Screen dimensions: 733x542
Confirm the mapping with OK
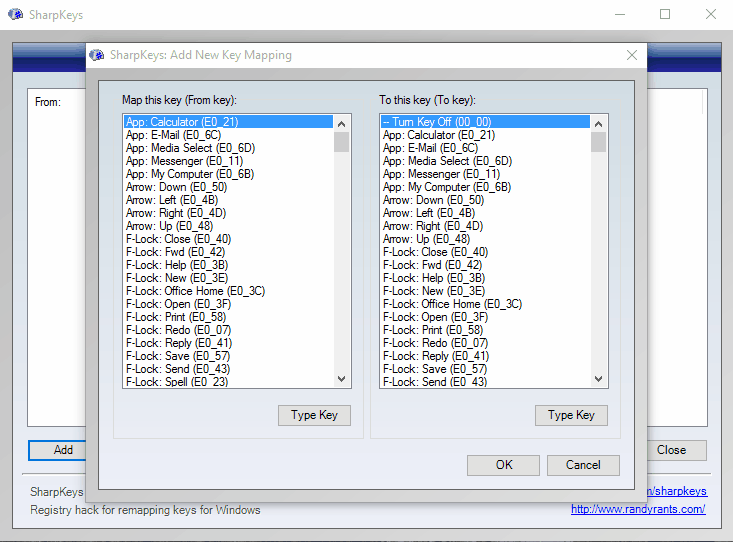click(503, 465)
